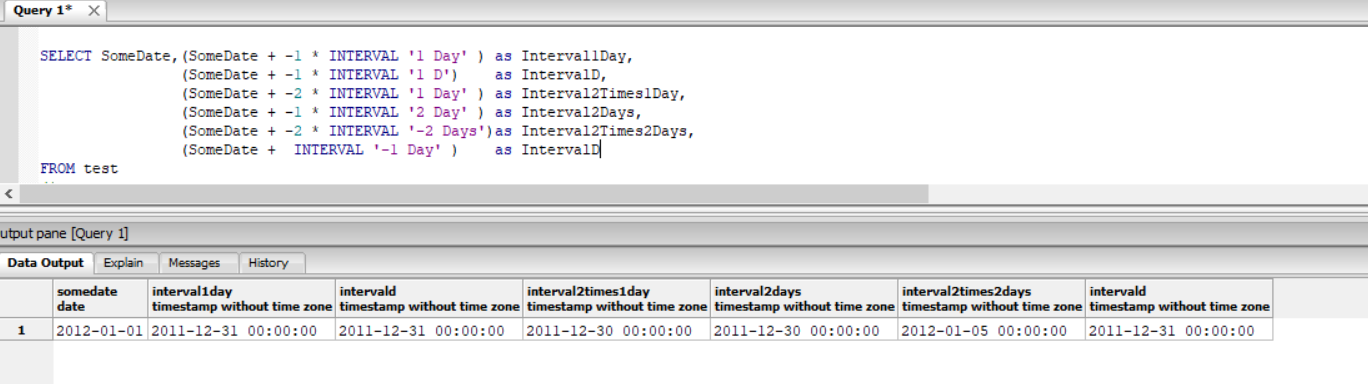This screenshot has width=1368, height=384.
Task: Click the horizontal scrollbar left arrow
Action: (x=9, y=193)
